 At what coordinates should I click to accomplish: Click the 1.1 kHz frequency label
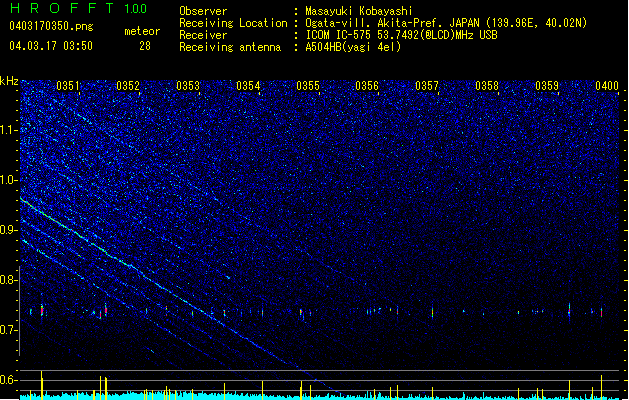click(x=9, y=130)
